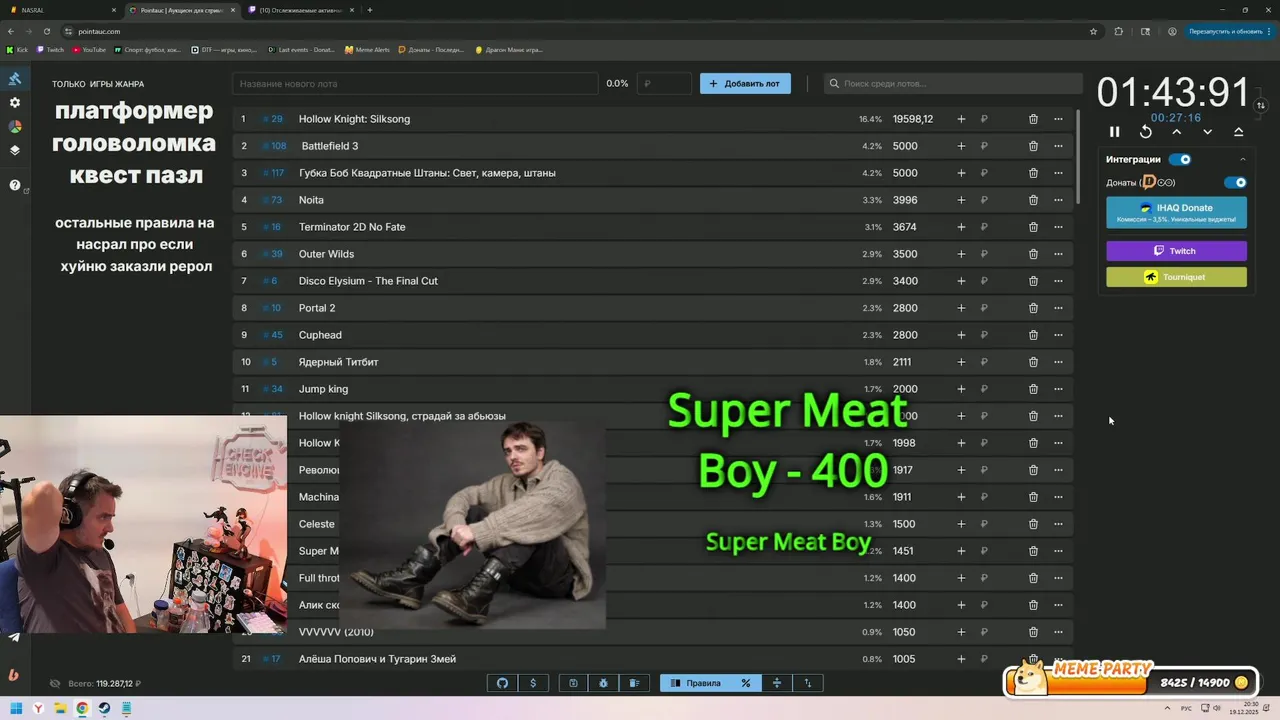The height and width of the screenshot is (720, 1280).
Task: Click the GitHub icon in bottom toolbar
Action: pyautogui.click(x=502, y=683)
